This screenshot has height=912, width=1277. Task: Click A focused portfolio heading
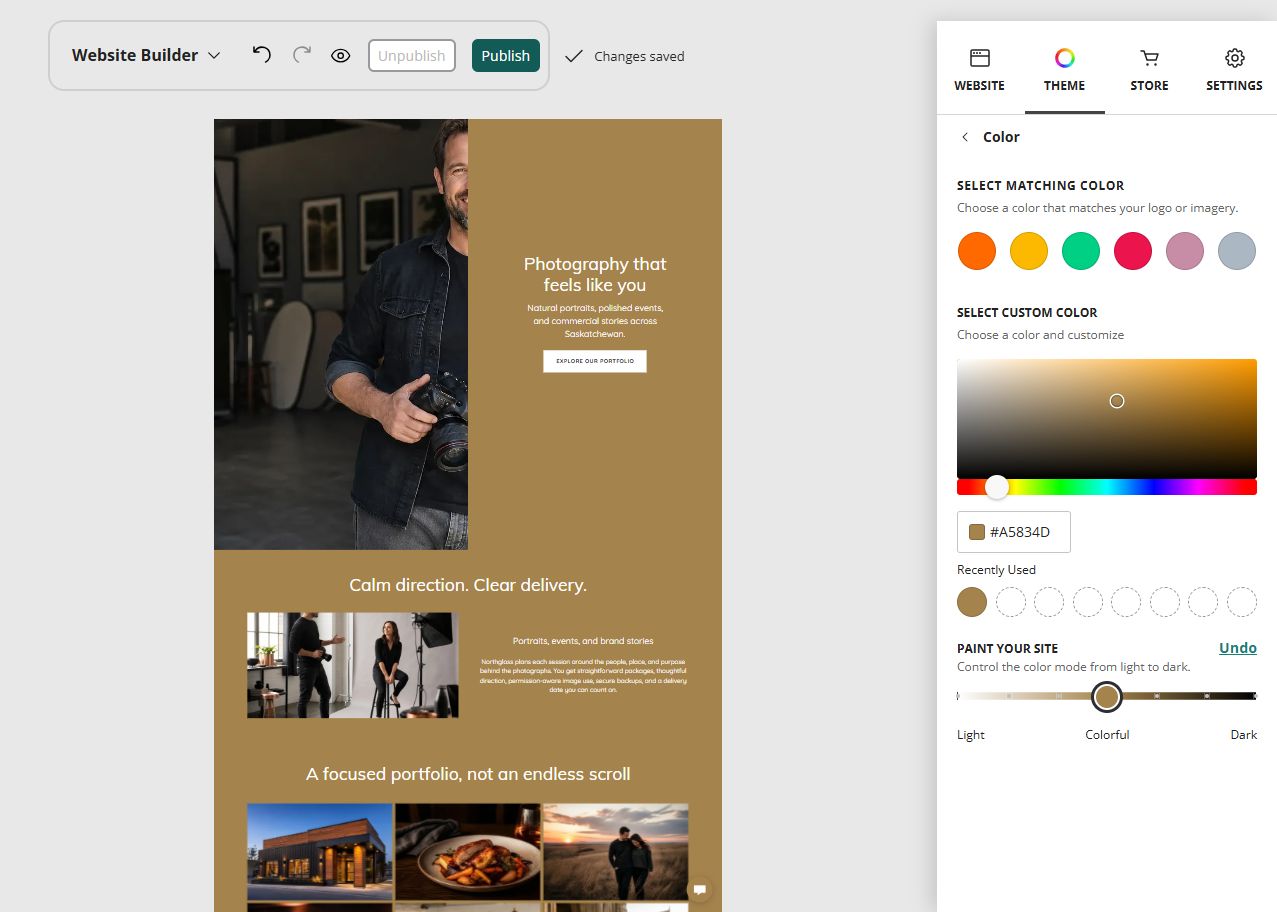468,774
